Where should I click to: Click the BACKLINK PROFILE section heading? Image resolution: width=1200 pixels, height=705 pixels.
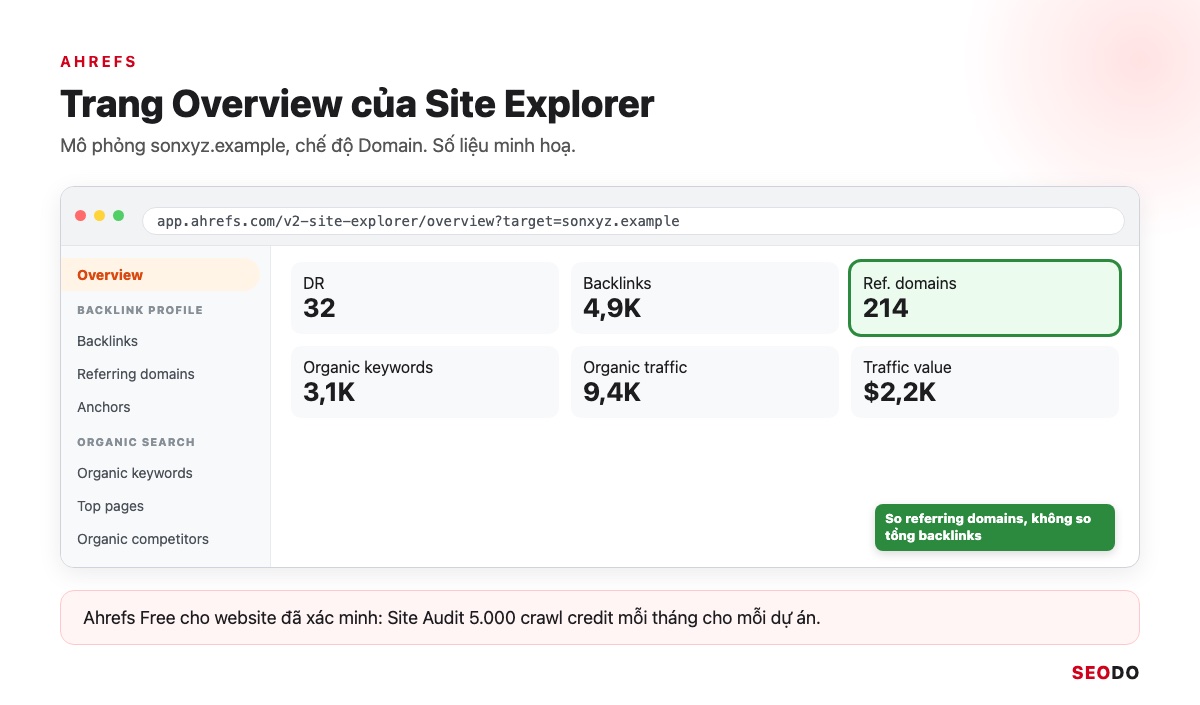tap(140, 310)
